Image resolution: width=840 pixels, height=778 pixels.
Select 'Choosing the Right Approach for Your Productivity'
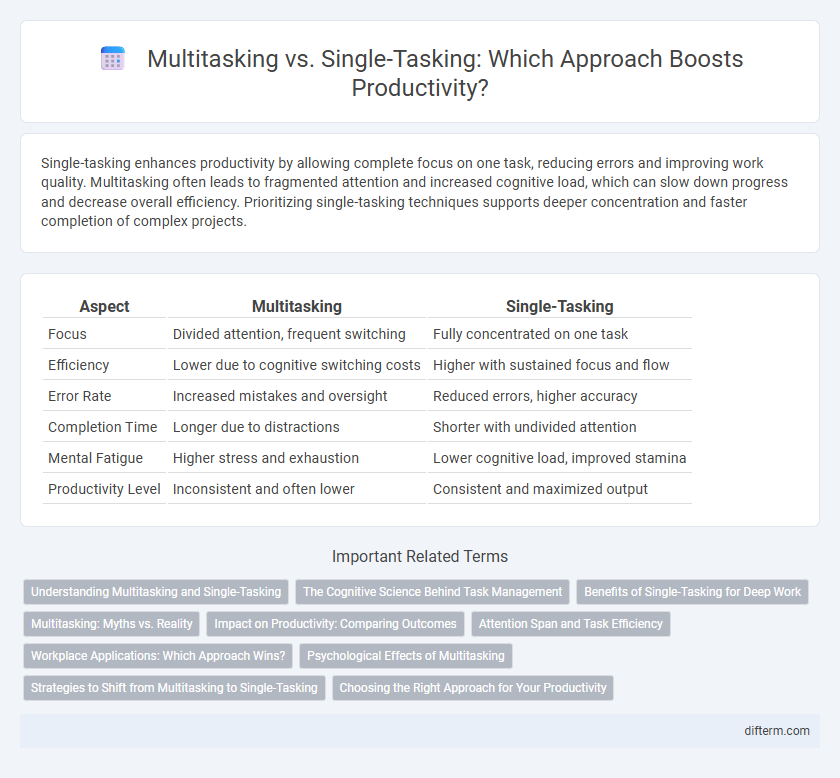(472, 687)
